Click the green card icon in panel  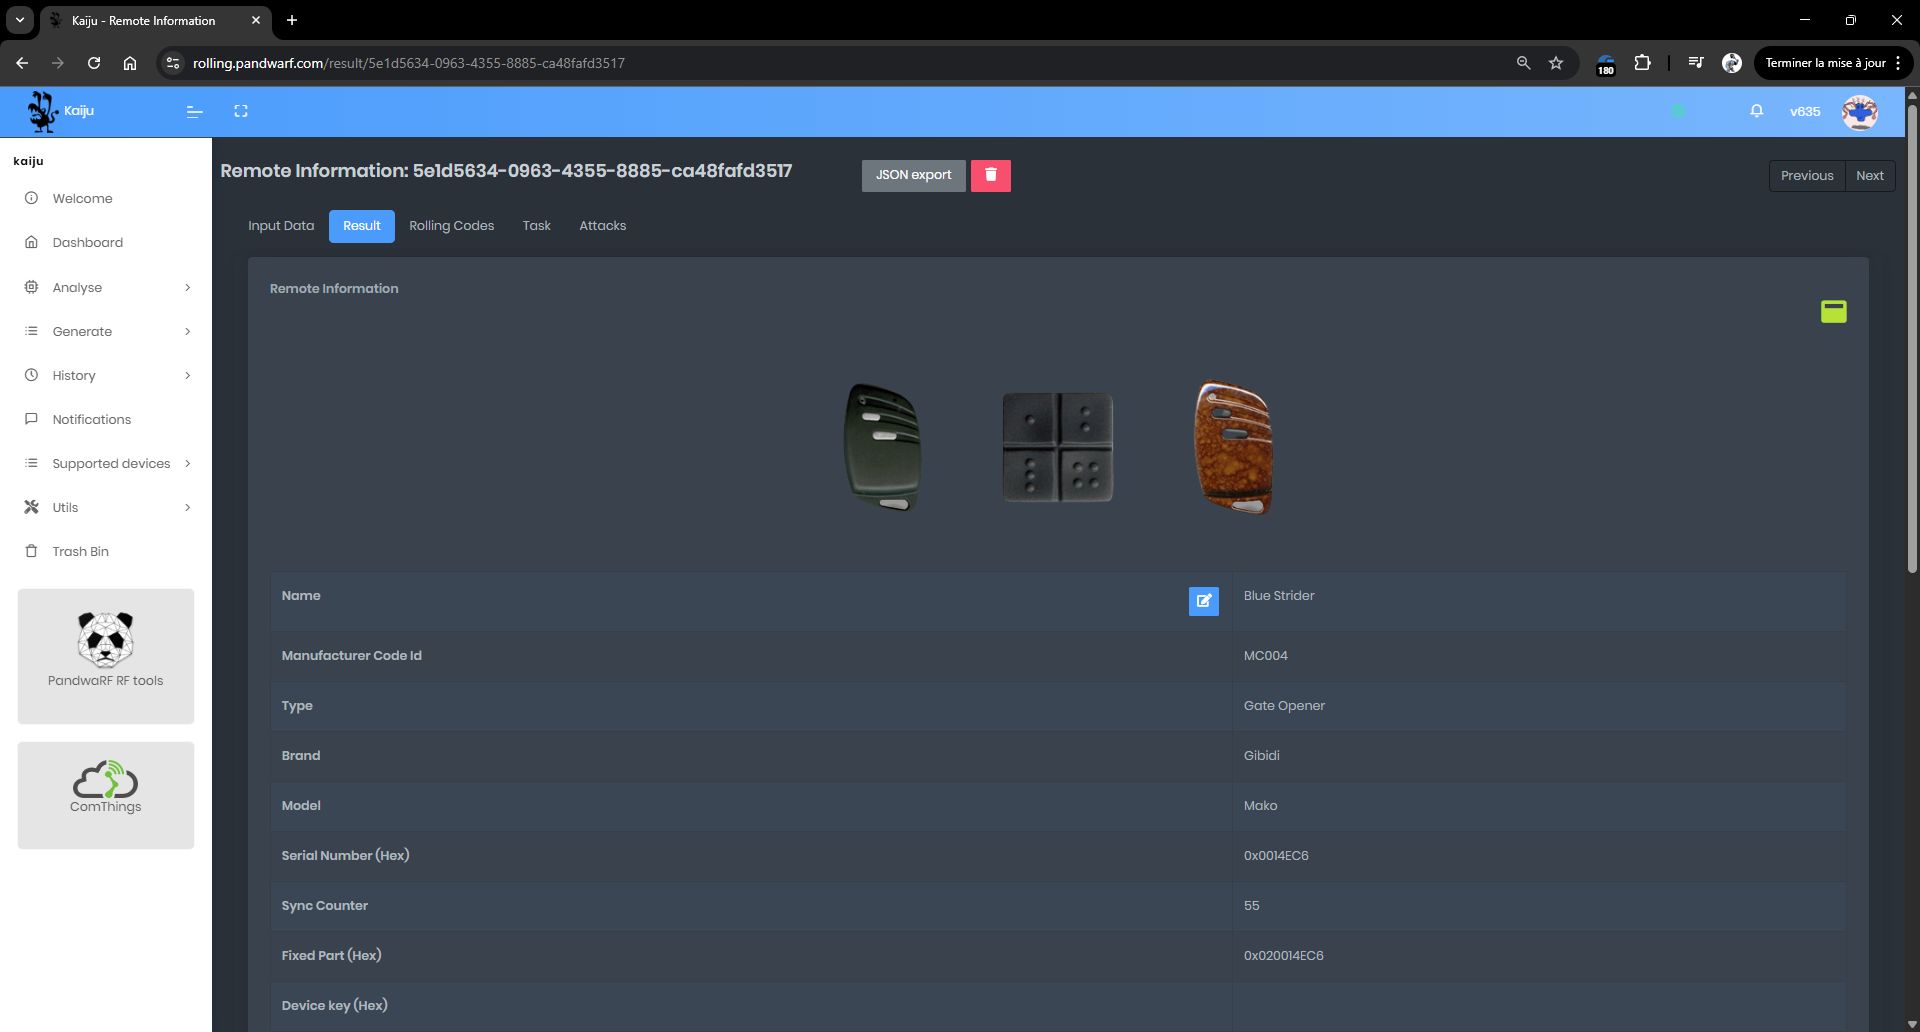pos(1833,312)
